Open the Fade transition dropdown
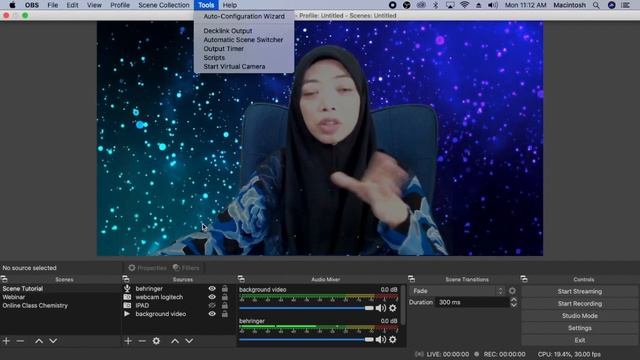 (x=457, y=291)
